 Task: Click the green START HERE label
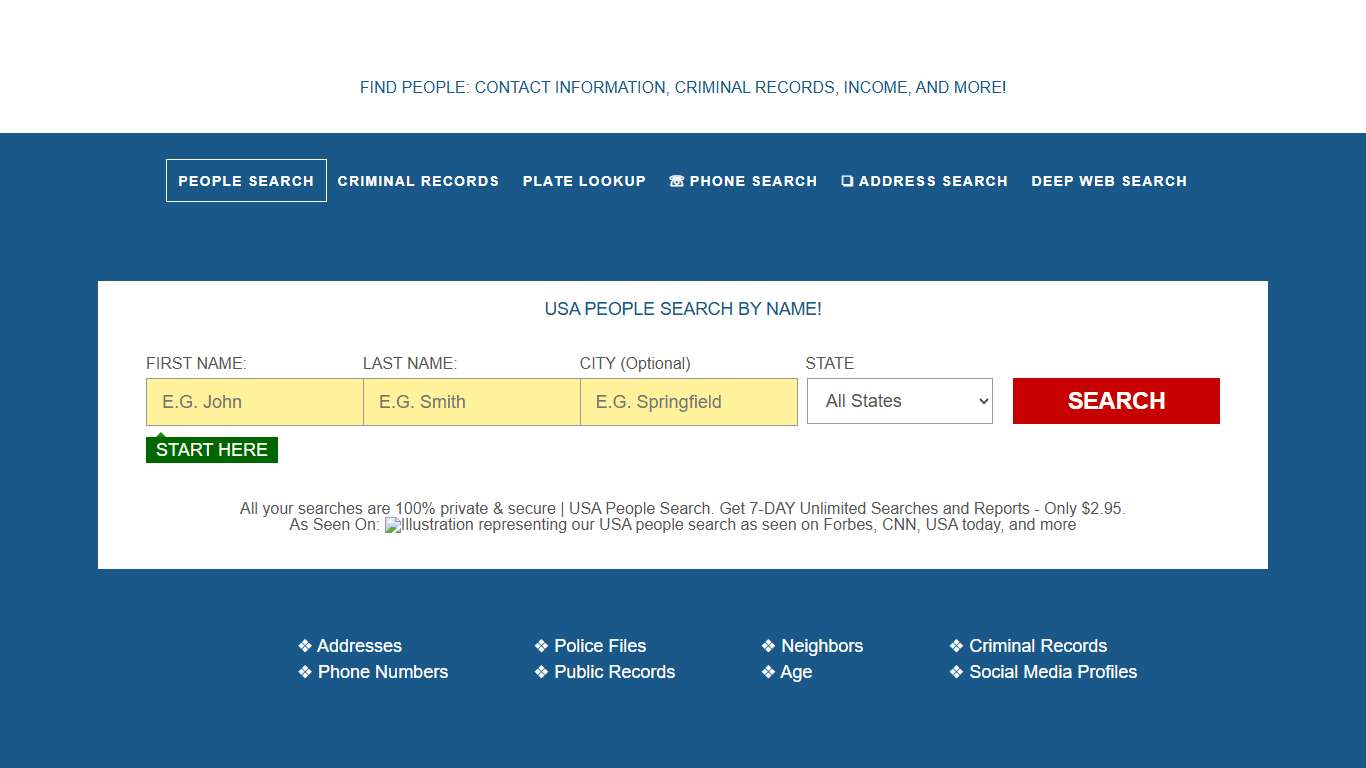(x=211, y=449)
